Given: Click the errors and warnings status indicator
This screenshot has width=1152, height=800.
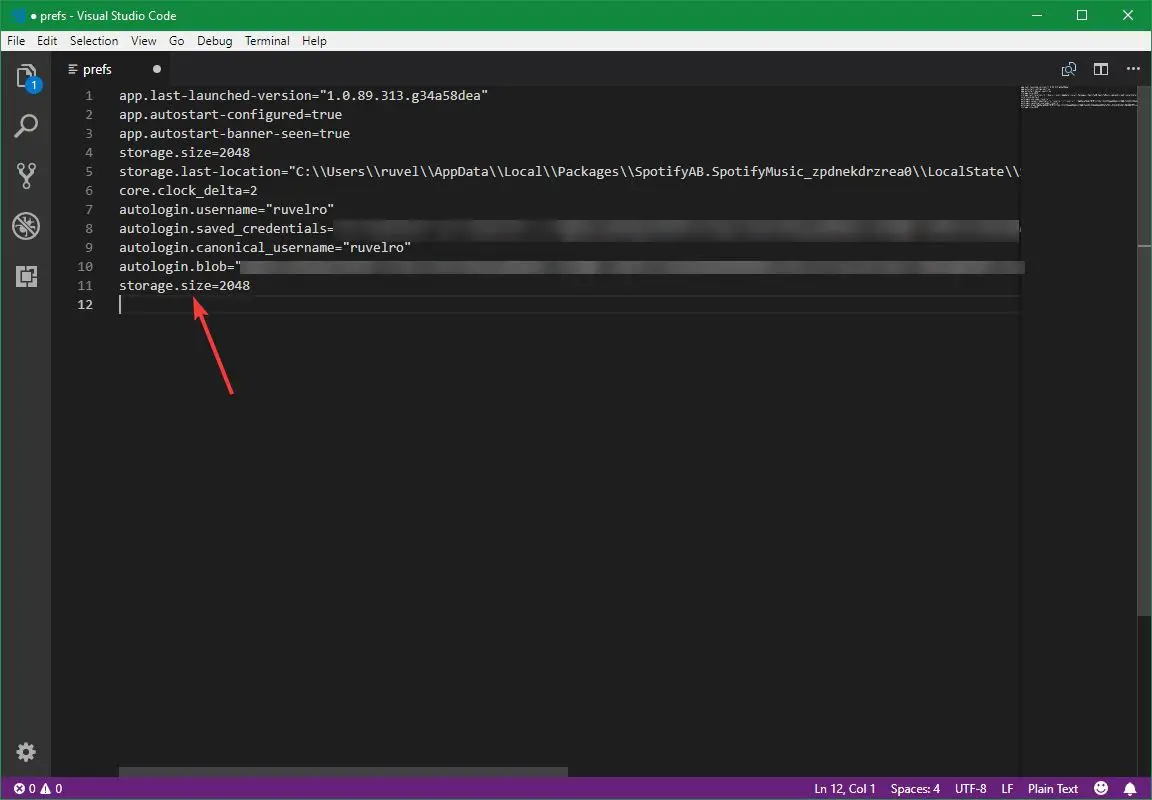Looking at the screenshot, I should 38,788.
